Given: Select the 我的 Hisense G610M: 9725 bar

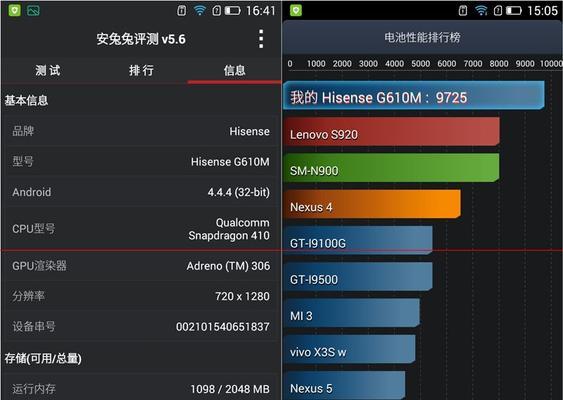Looking at the screenshot, I should [x=414, y=95].
